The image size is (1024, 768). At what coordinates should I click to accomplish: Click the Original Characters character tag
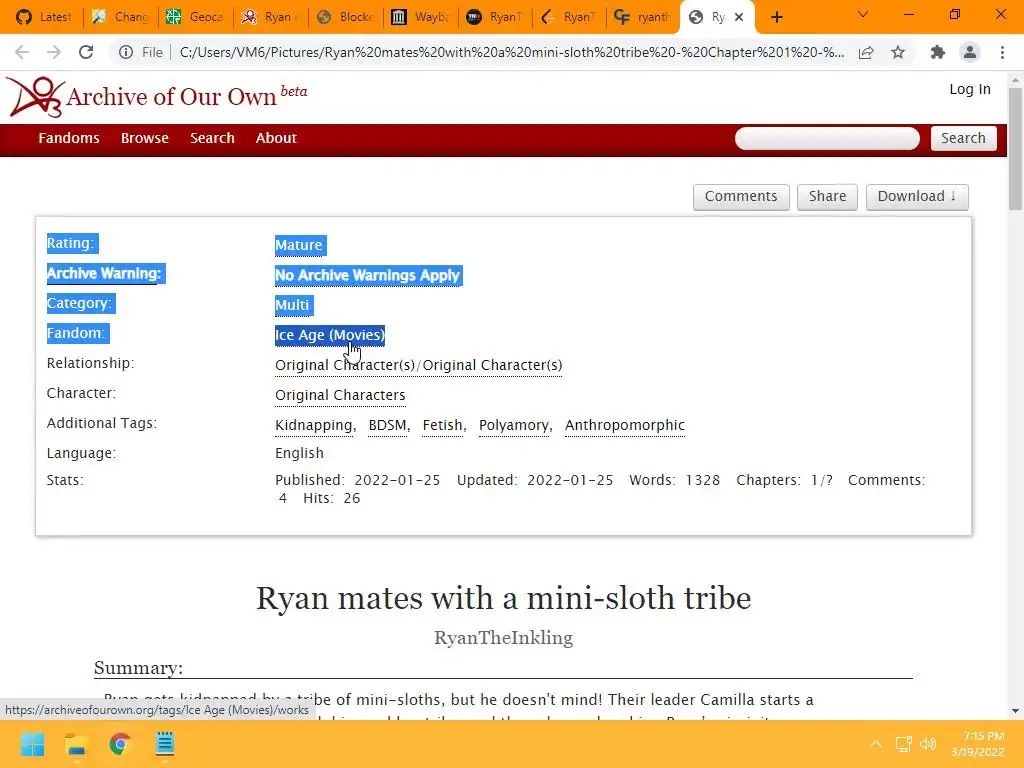click(x=340, y=395)
